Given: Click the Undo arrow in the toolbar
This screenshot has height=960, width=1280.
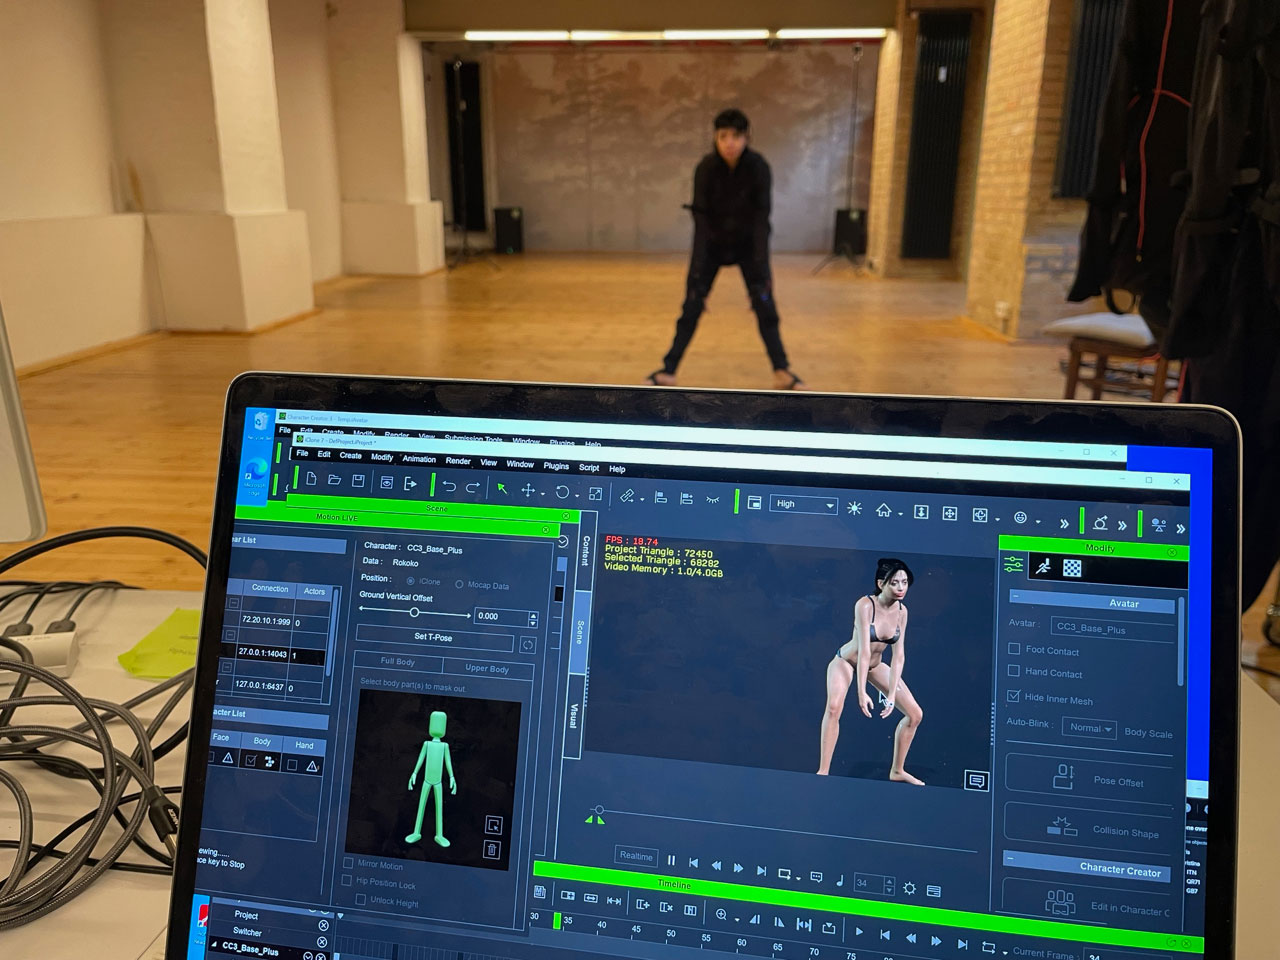Looking at the screenshot, I should click(449, 487).
